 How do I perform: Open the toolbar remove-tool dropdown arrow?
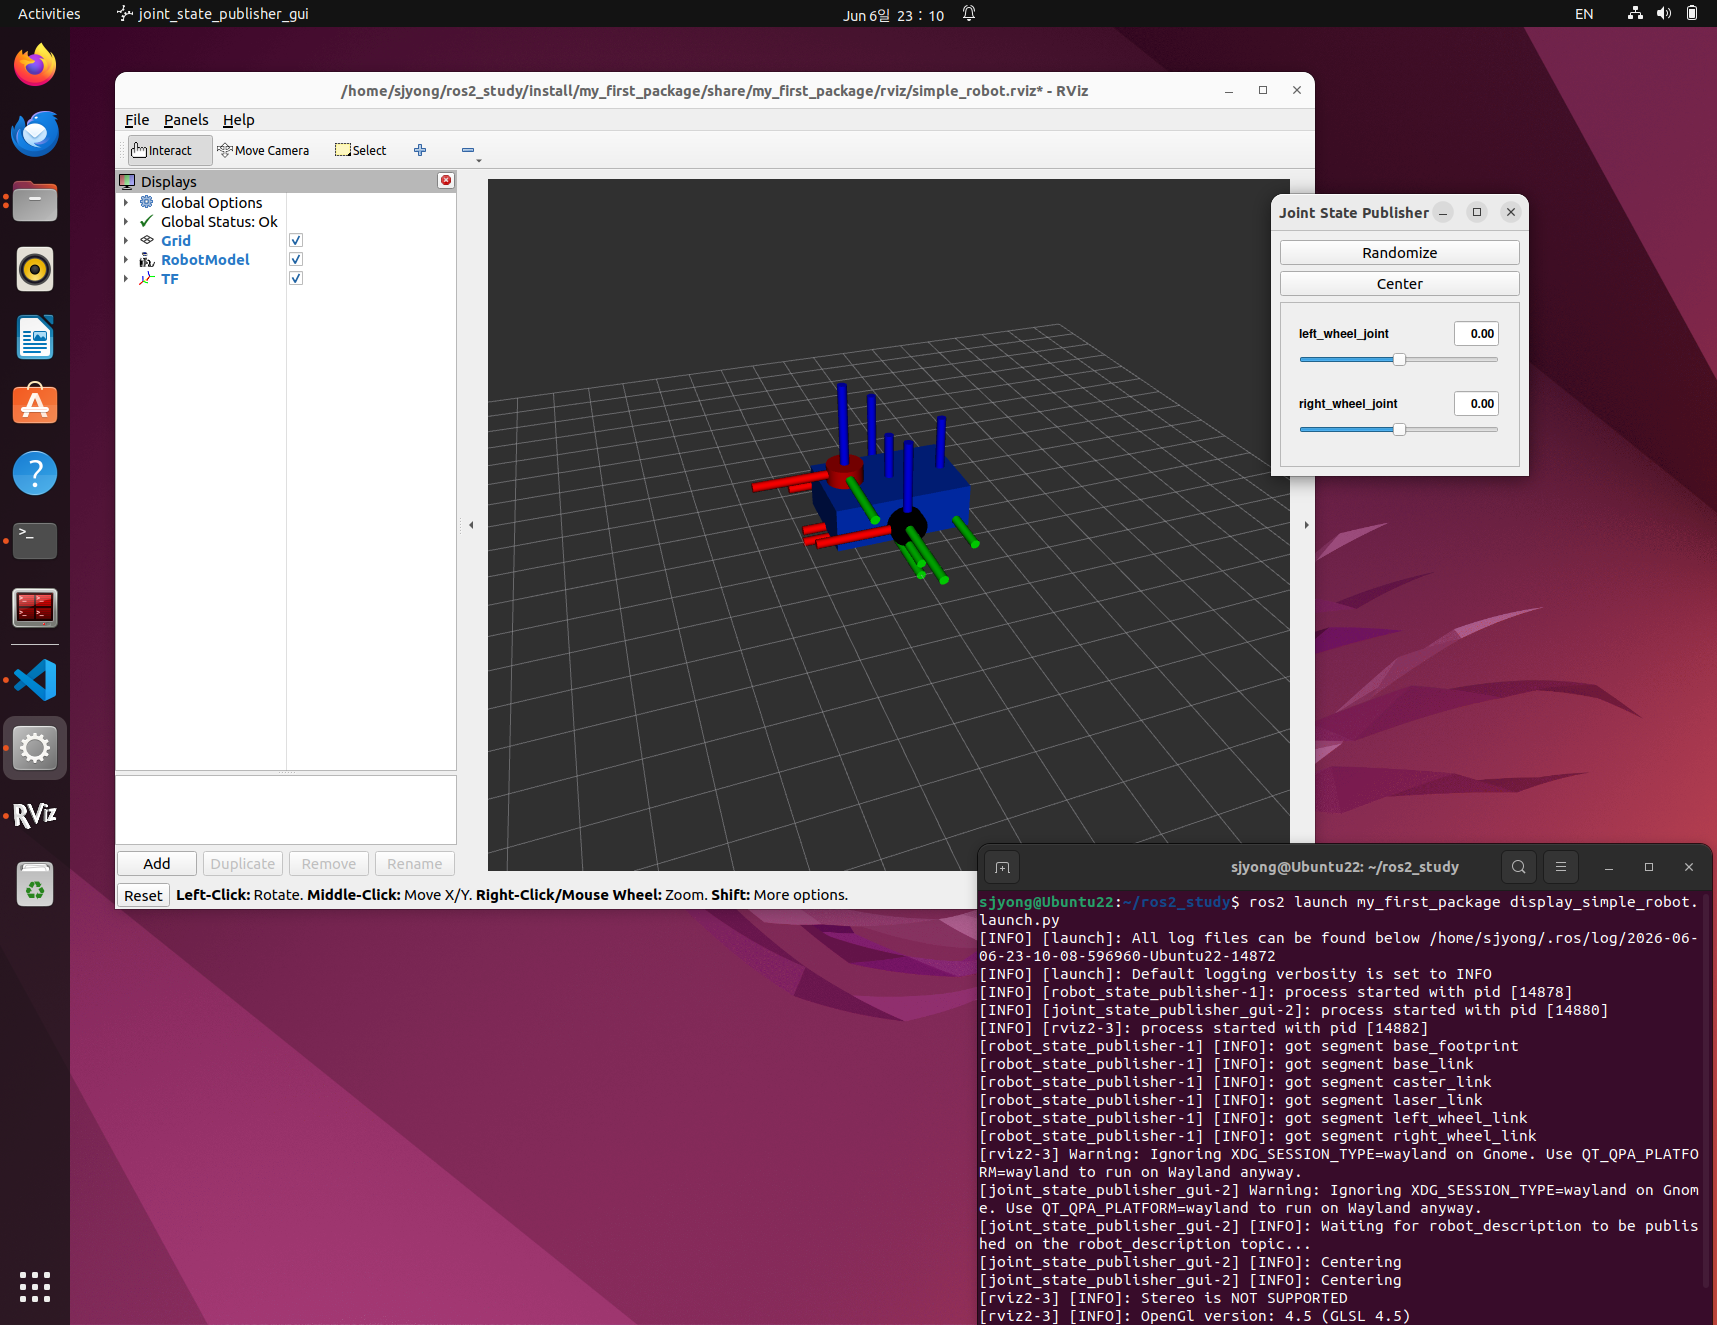point(479,160)
